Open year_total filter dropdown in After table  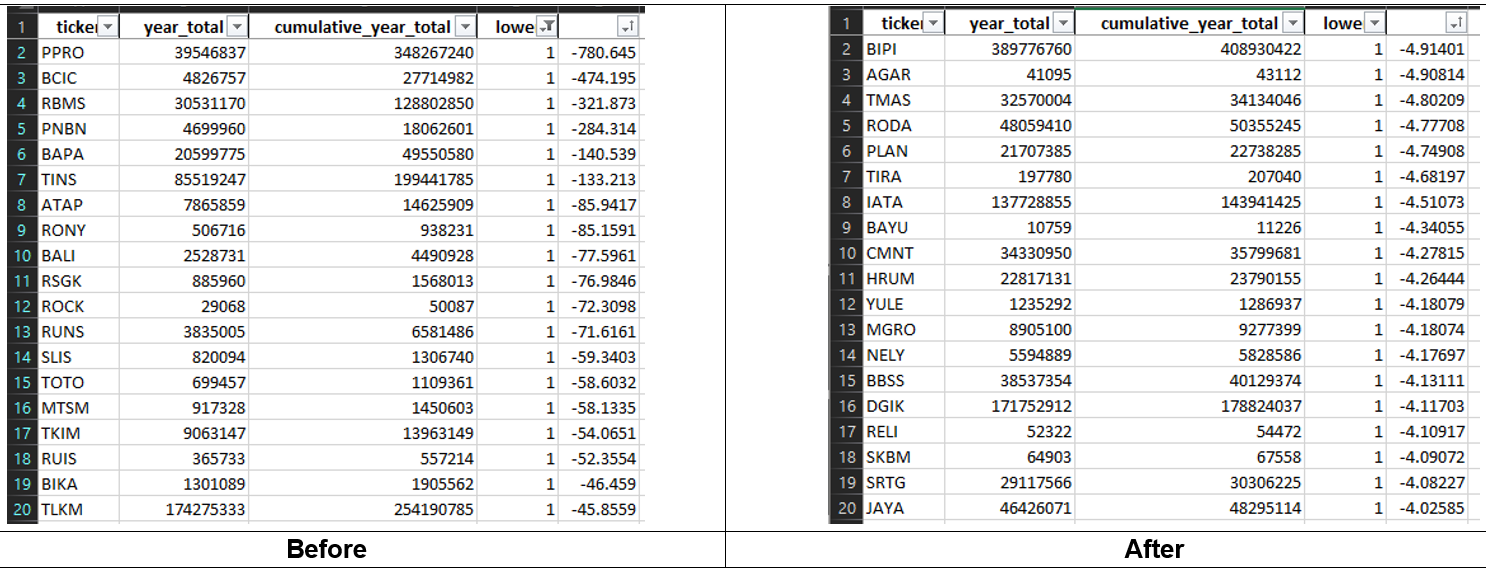pos(1063,23)
